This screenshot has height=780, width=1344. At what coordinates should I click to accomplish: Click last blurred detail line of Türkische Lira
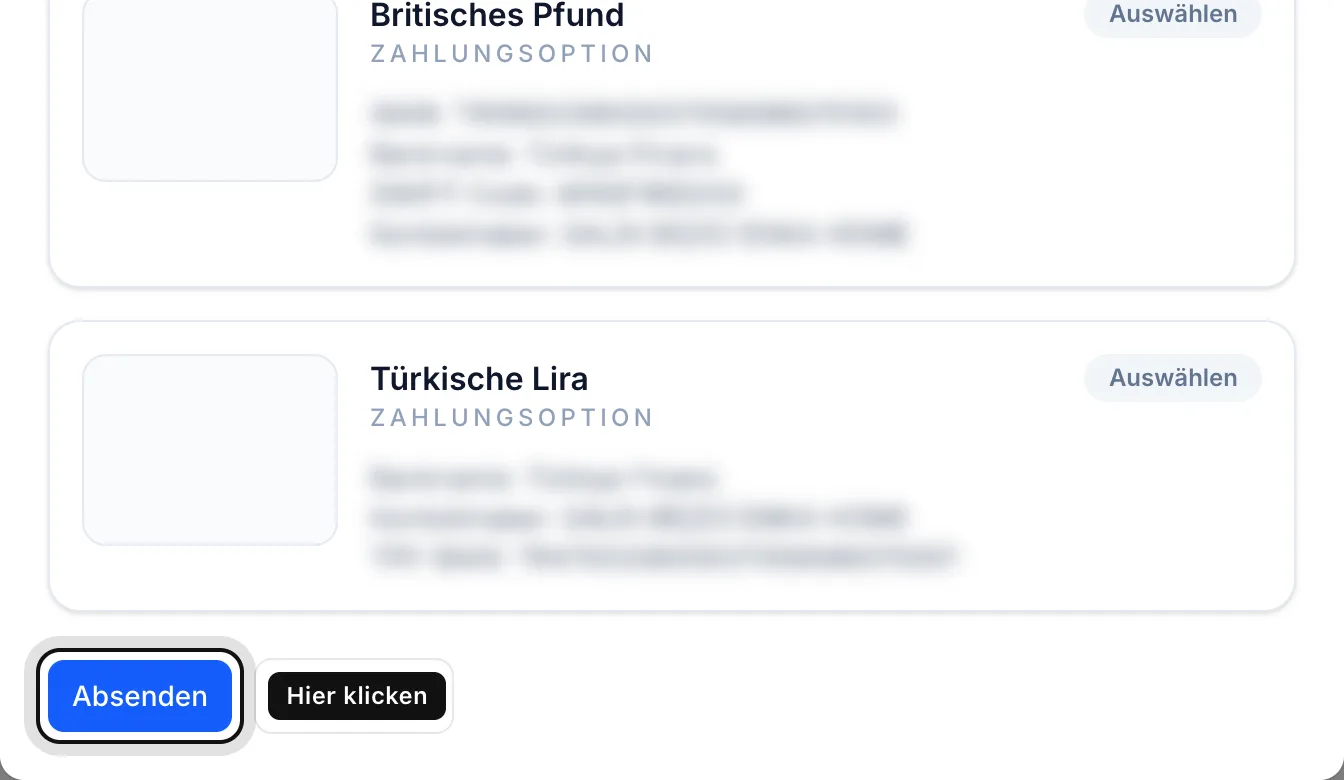(664, 557)
